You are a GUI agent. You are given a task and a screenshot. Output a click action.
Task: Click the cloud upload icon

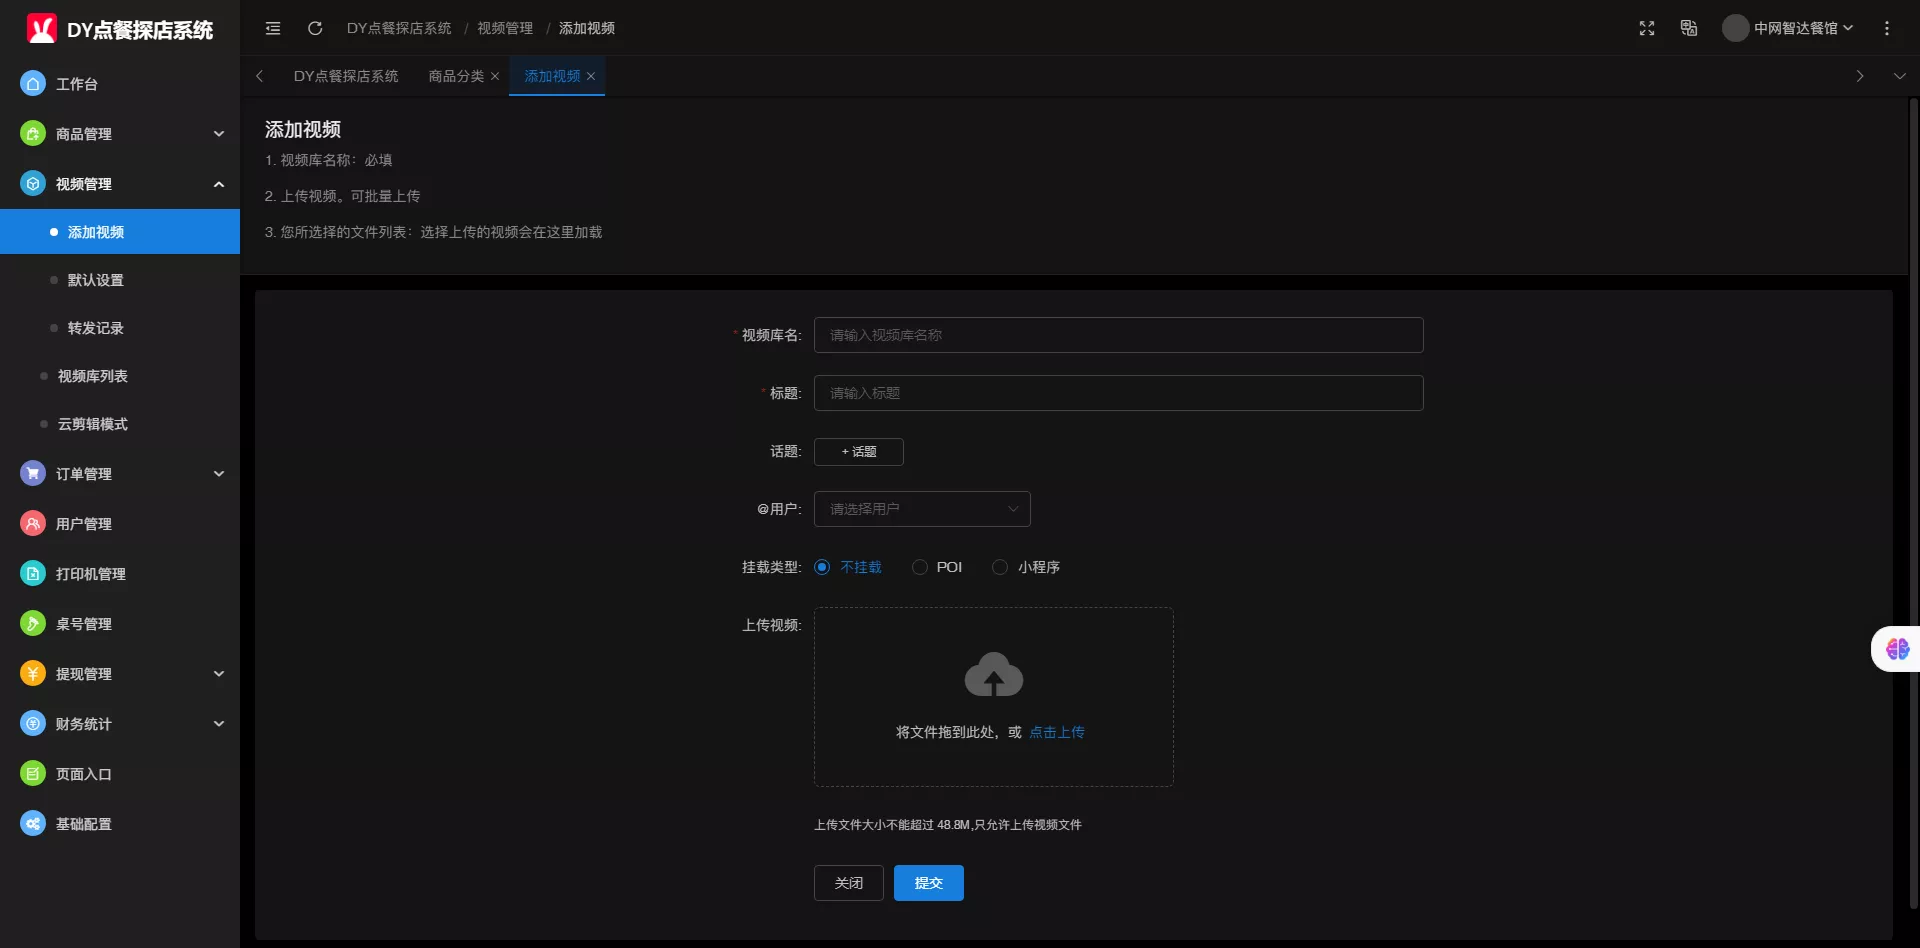coord(993,675)
